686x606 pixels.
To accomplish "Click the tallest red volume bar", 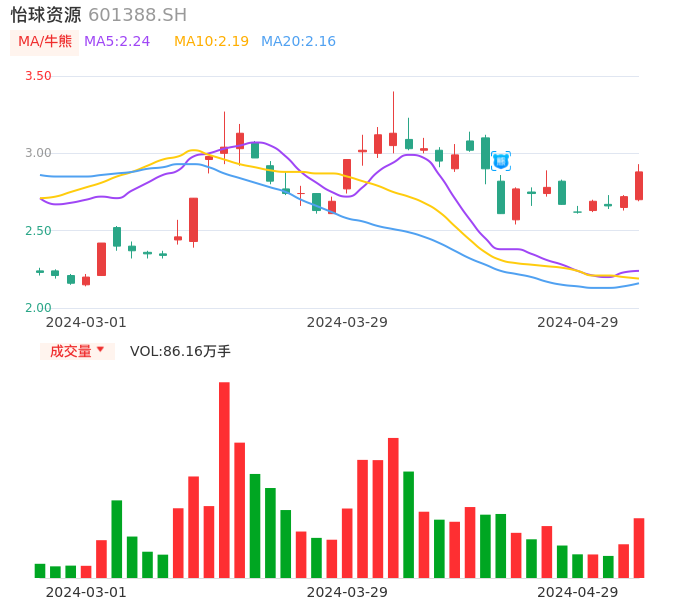I will pyautogui.click(x=224, y=480).
